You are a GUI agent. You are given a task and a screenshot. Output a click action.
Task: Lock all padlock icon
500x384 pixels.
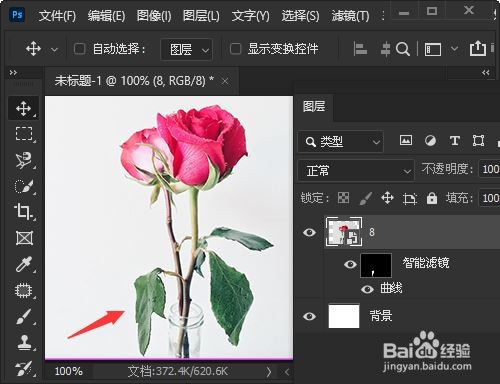coord(432,198)
